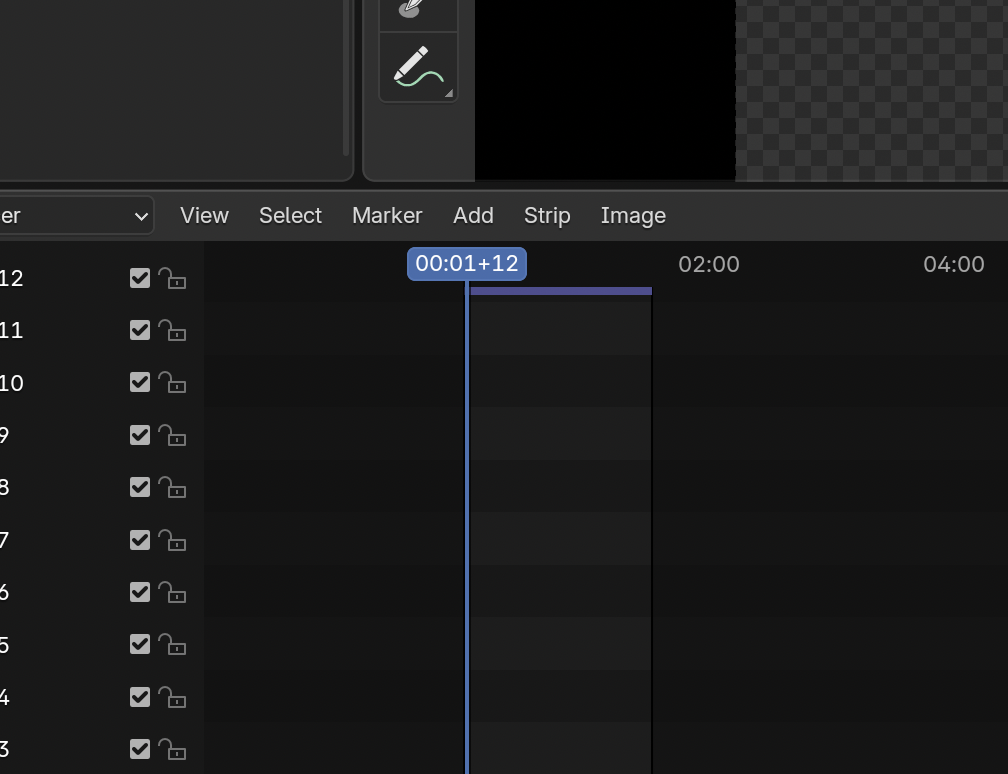Lock channel 10 with lock icon

(172, 382)
